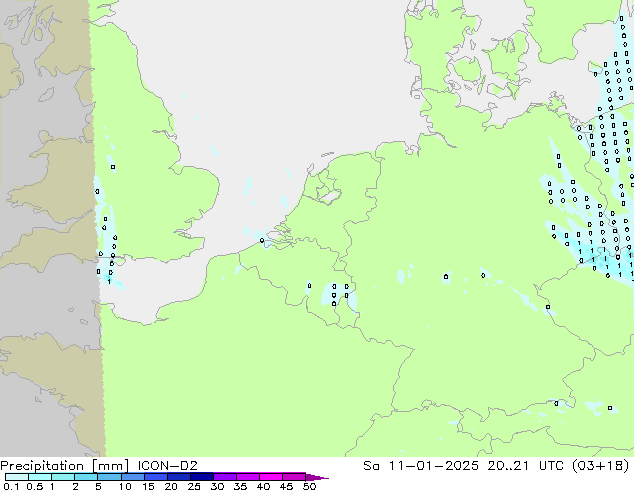This screenshot has height=490, width=634.
Task: Click the above-50 mm legend arrow tip
Action: click(x=317, y=477)
